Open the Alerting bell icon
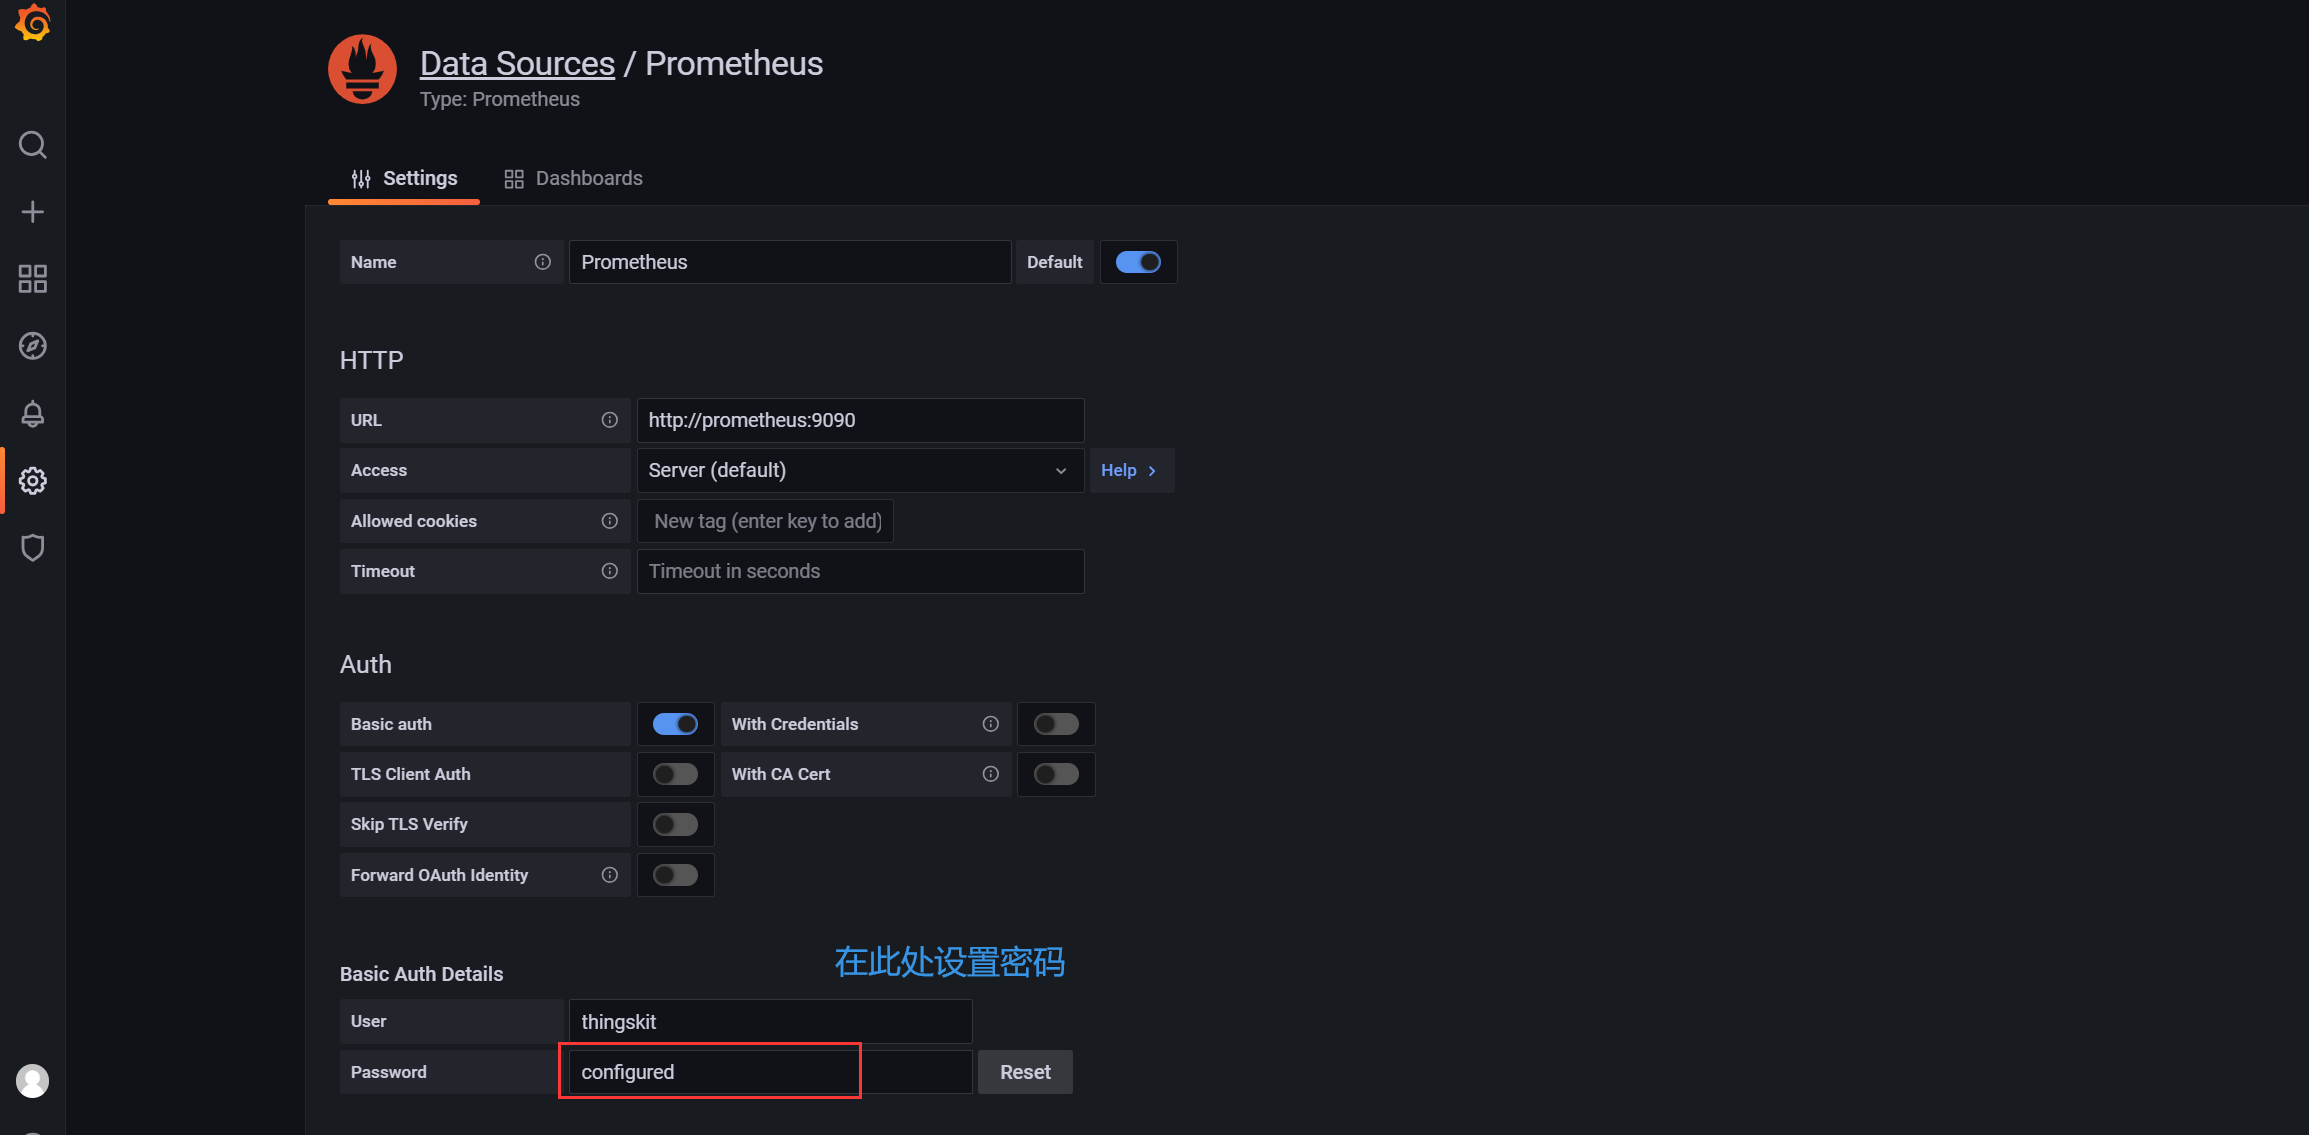The width and height of the screenshot is (2309, 1135). 33,414
